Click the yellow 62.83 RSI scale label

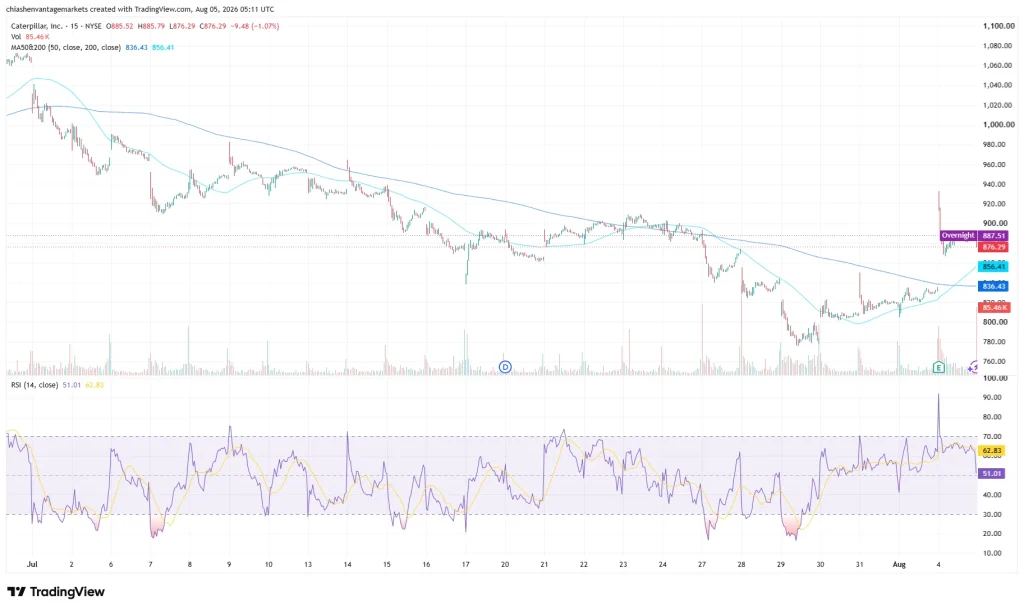[x=991, y=451]
